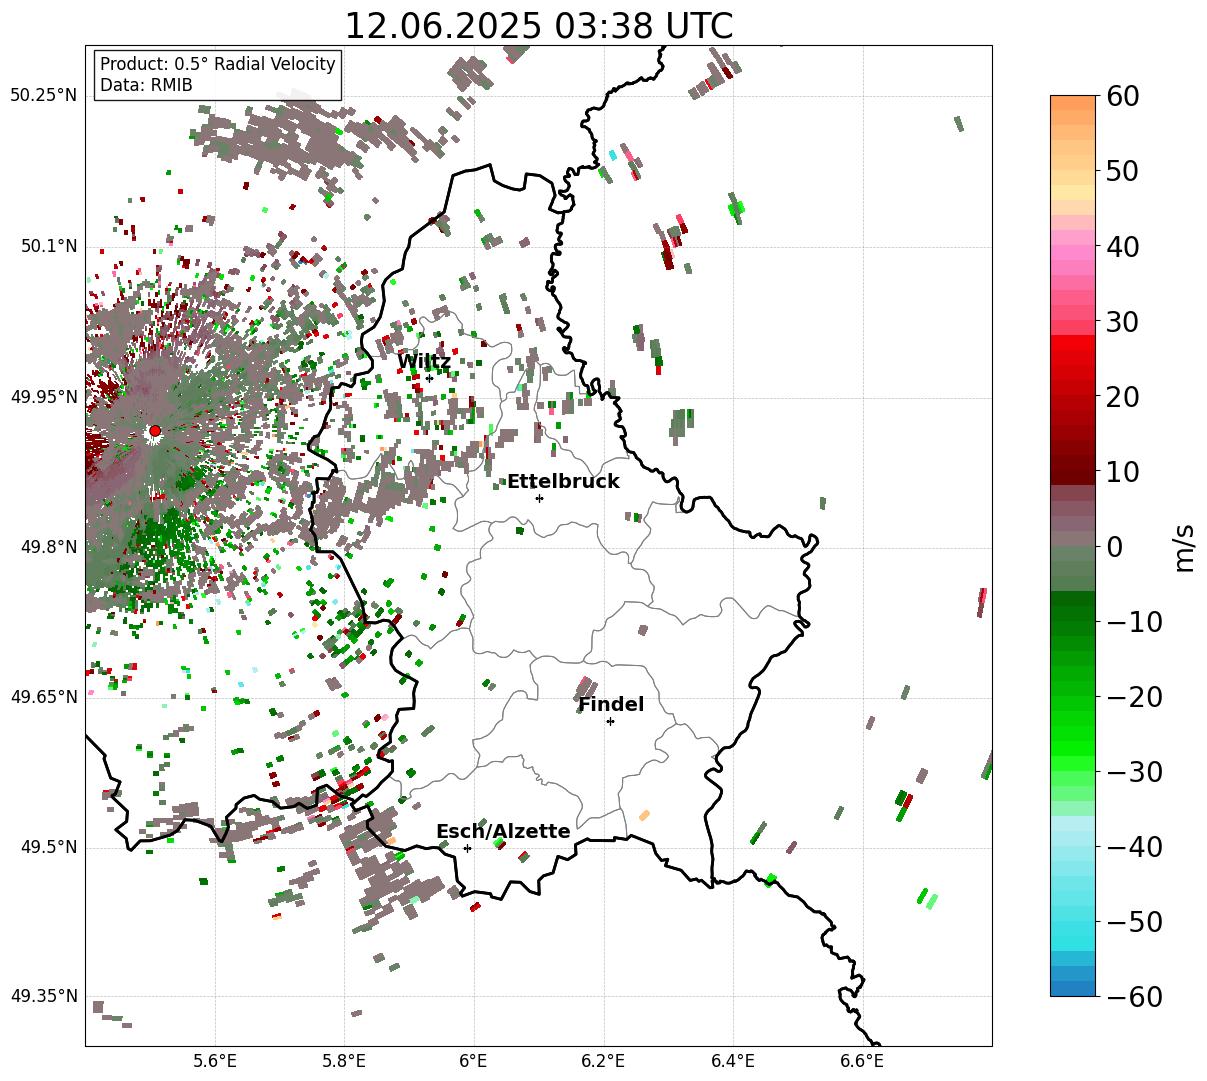Screen dimensions: 1207x1081
Task: Select the Findel city label
Action: [x=611, y=705]
